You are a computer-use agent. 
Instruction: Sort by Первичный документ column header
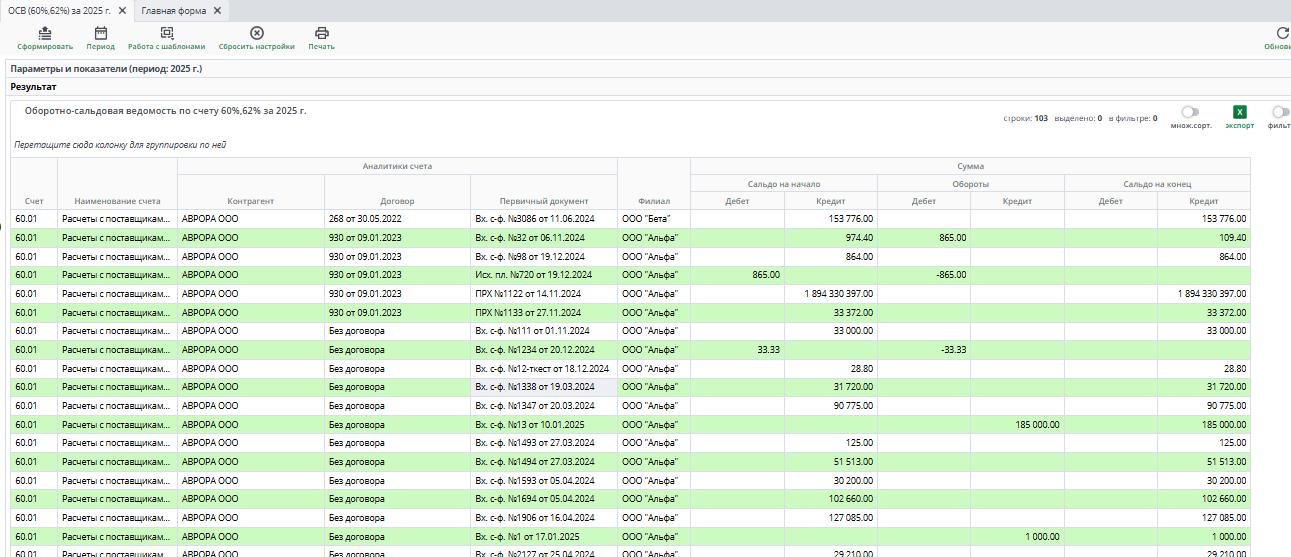coord(543,201)
